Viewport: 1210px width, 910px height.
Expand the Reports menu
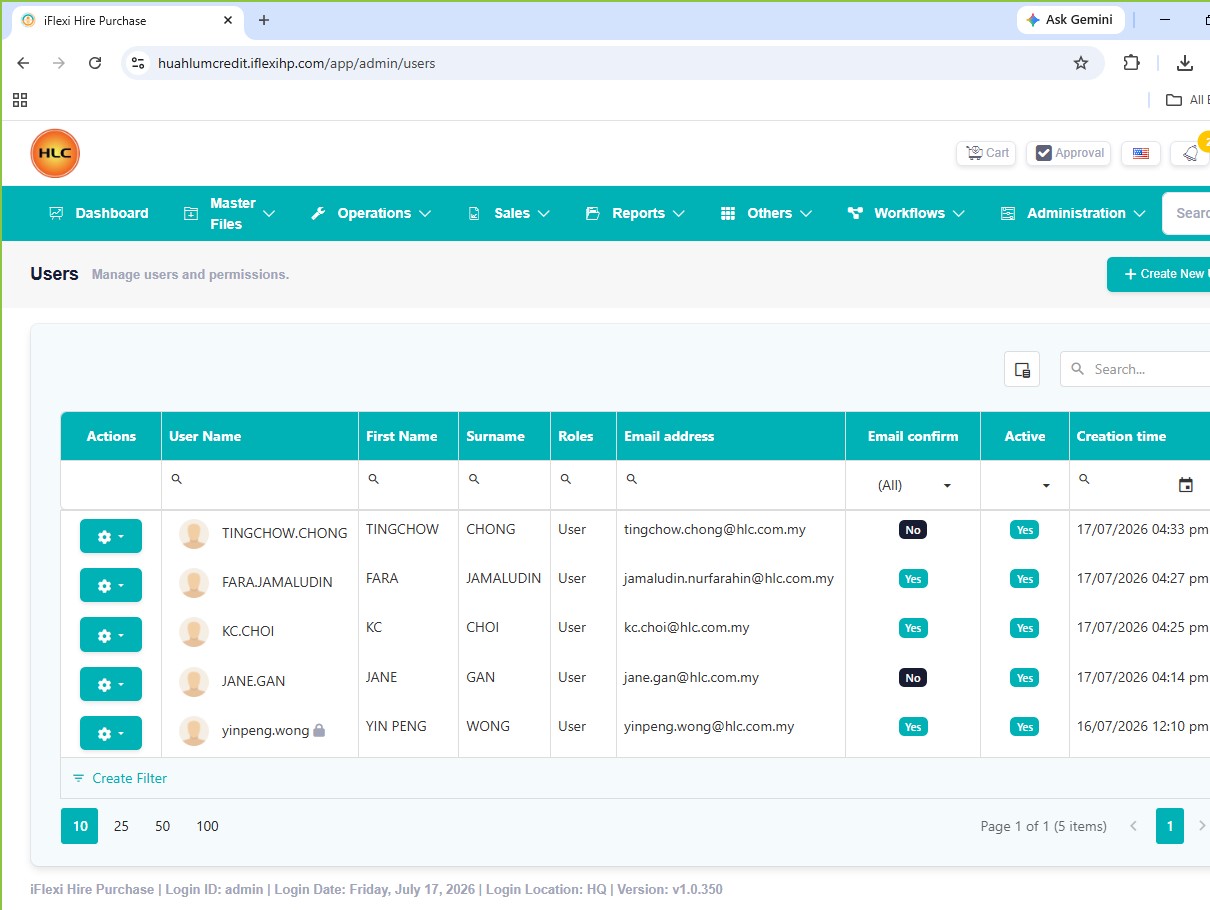coord(635,213)
